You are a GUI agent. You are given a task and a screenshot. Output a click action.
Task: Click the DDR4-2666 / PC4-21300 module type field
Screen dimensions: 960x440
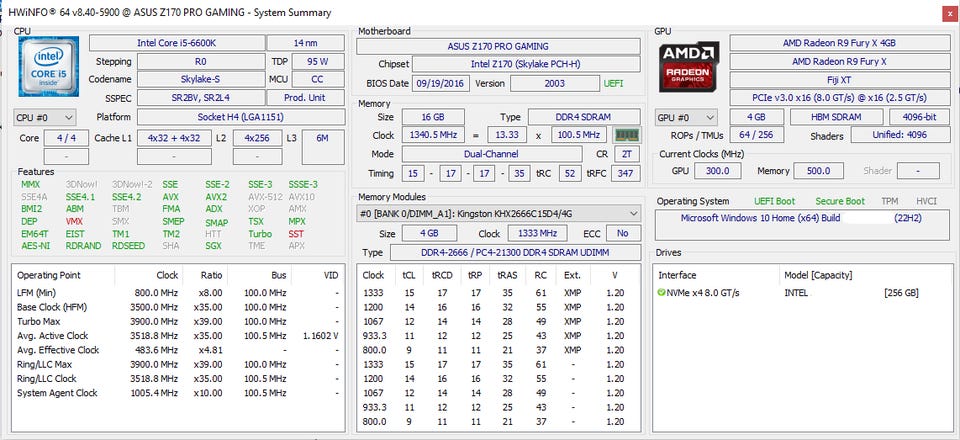click(x=515, y=253)
